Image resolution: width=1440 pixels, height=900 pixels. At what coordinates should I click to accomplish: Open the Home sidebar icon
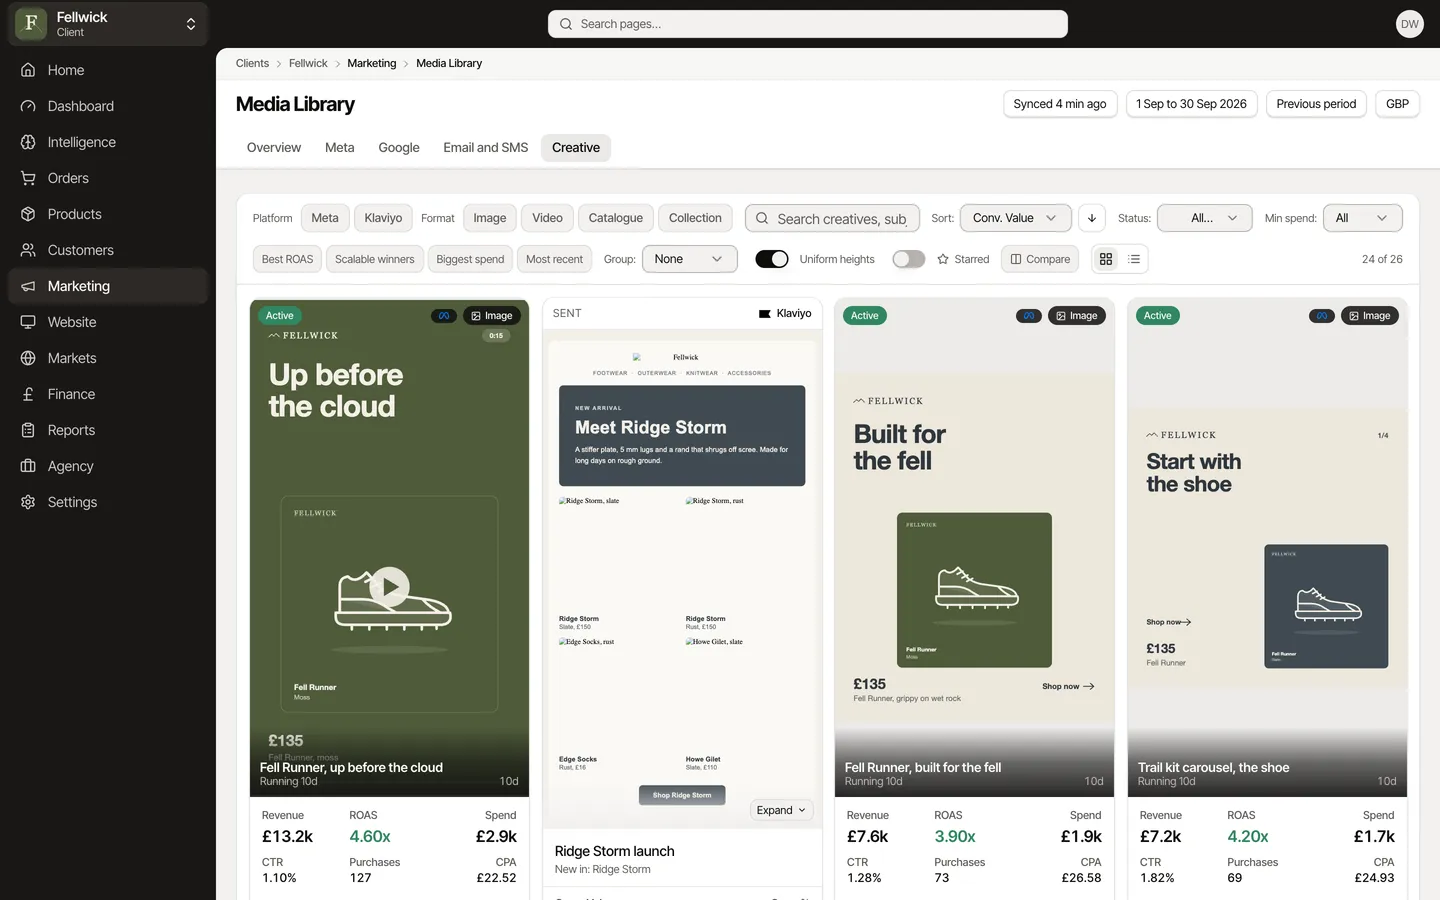click(x=28, y=70)
